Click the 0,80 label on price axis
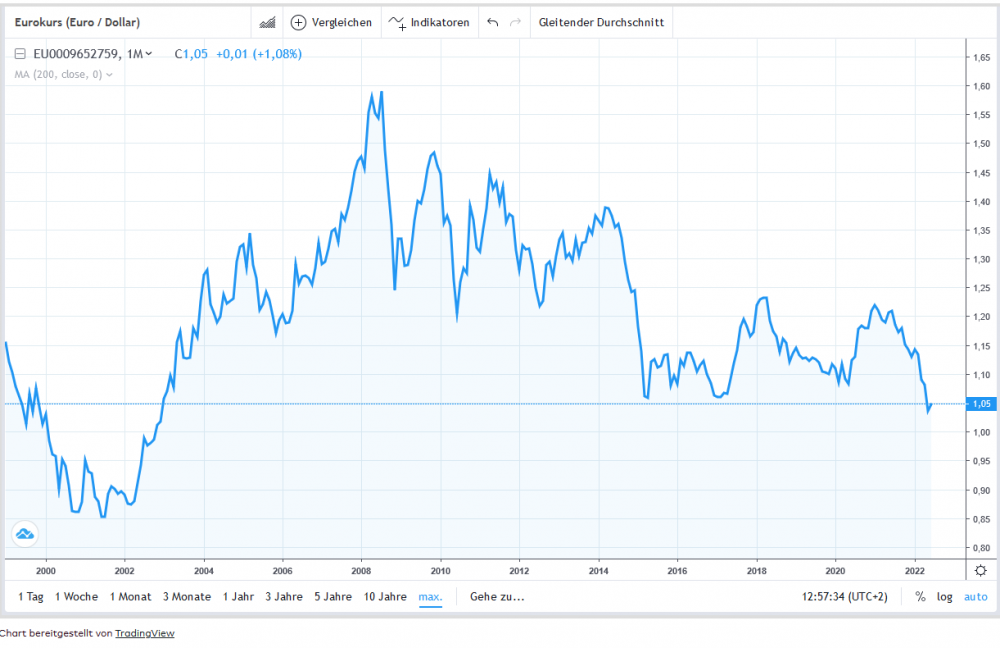The image size is (1000, 648). tap(982, 548)
